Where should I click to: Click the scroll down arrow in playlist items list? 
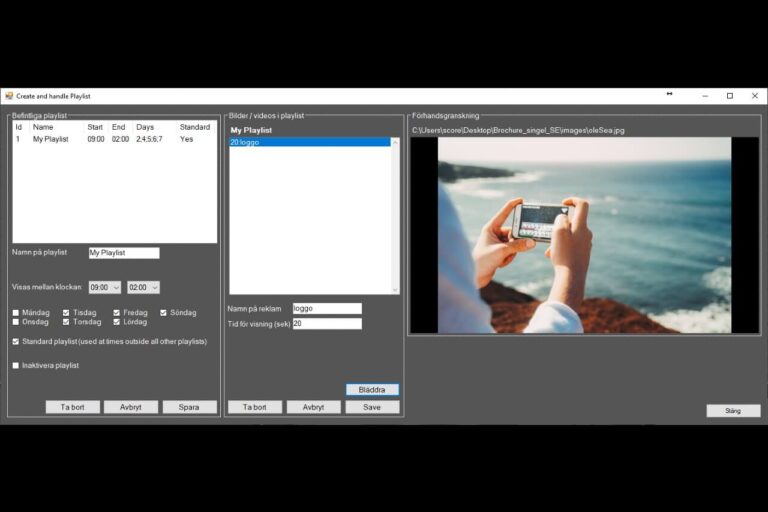395,289
